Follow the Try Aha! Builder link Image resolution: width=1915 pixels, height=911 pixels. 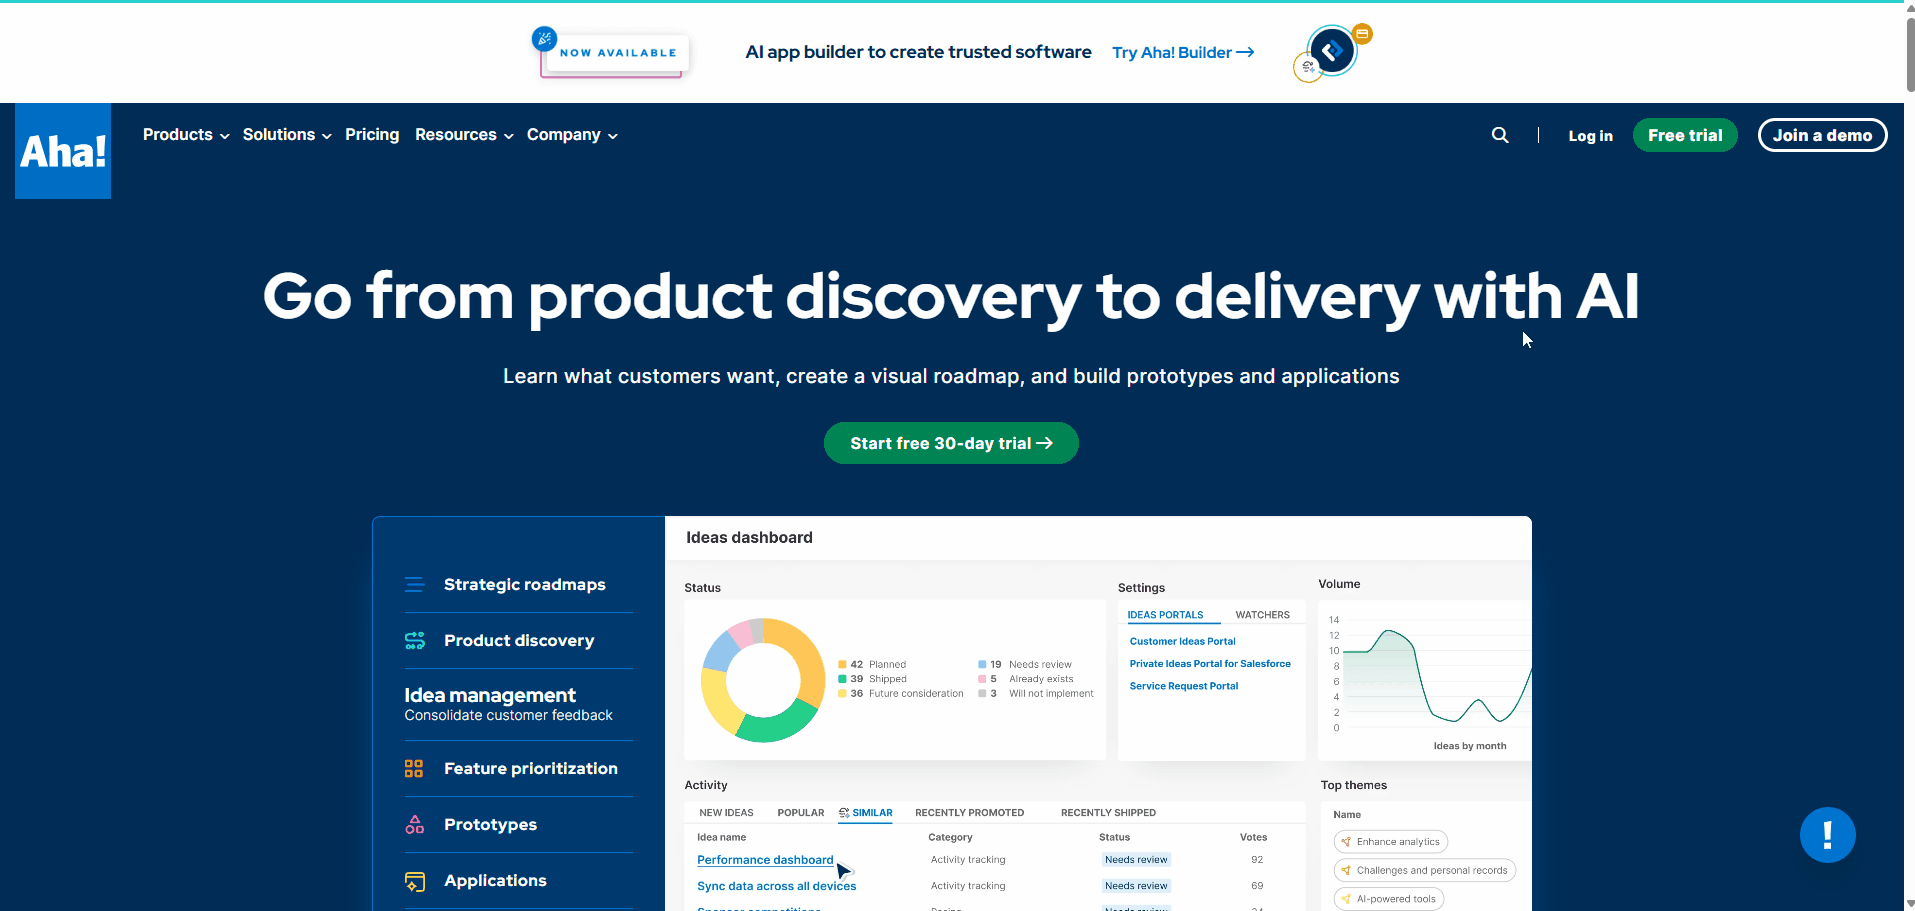(1183, 52)
